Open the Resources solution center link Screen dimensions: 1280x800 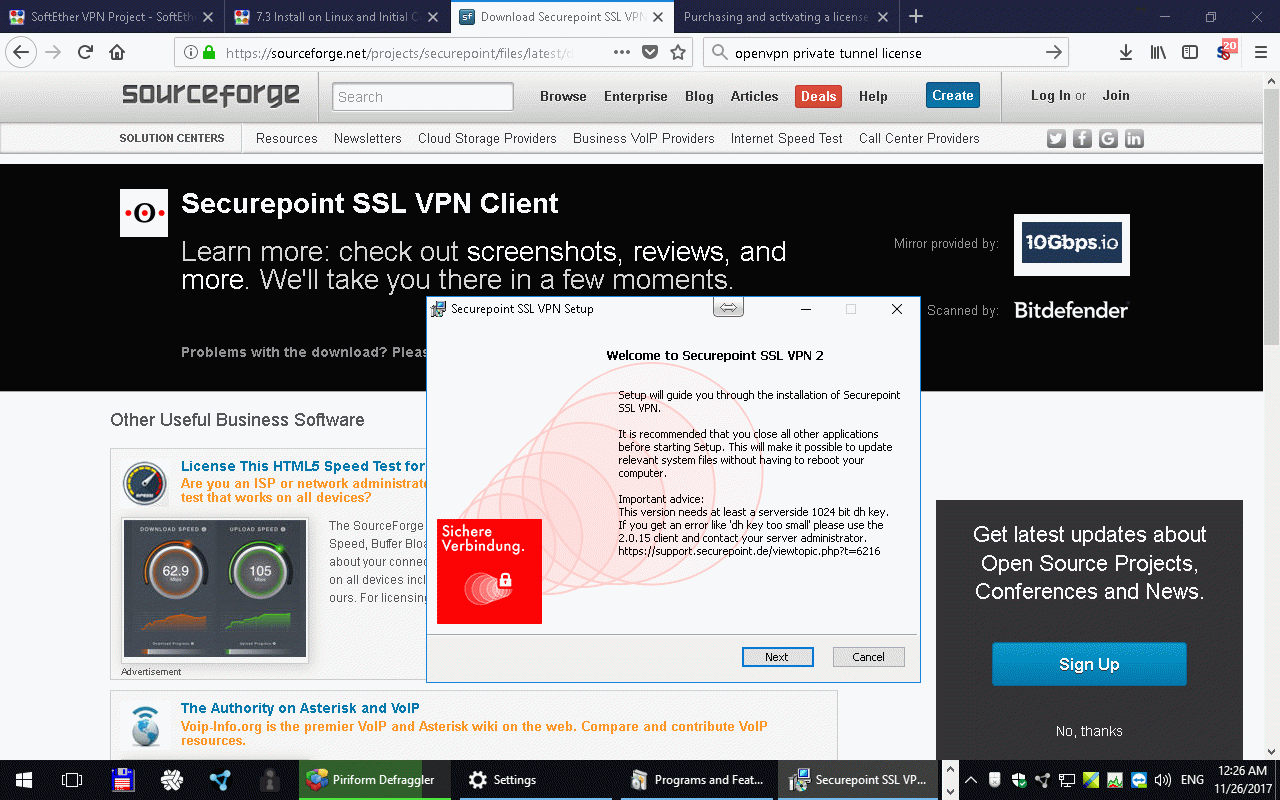[286, 139]
